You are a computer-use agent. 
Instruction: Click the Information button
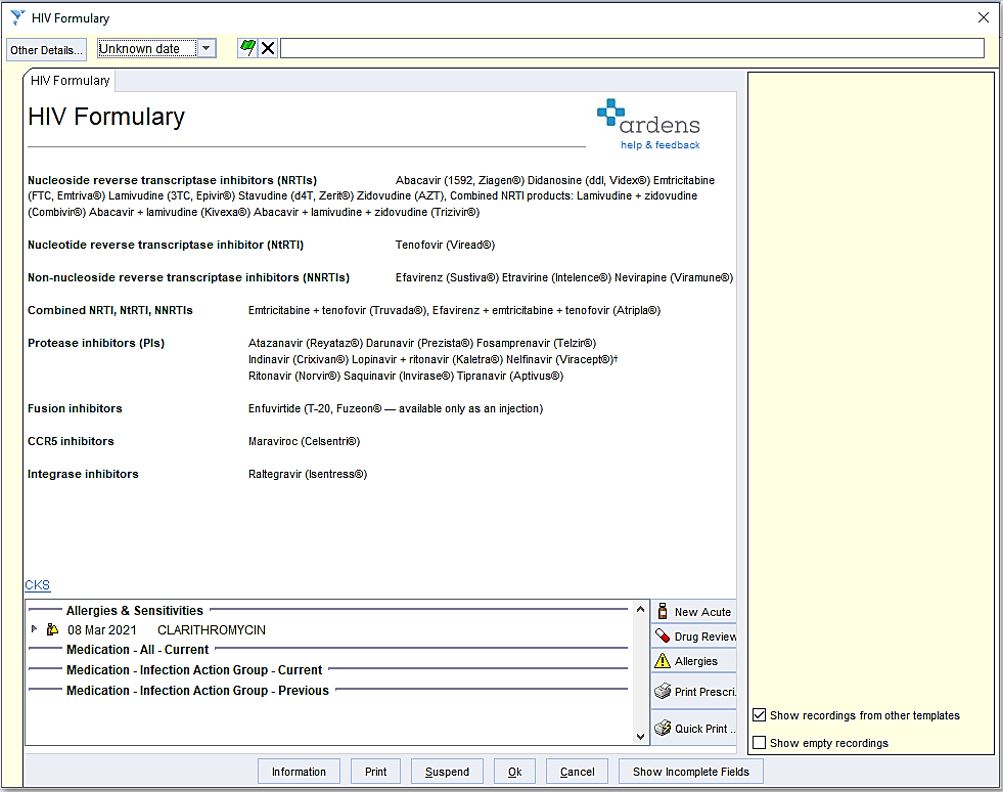pyautogui.click(x=299, y=772)
